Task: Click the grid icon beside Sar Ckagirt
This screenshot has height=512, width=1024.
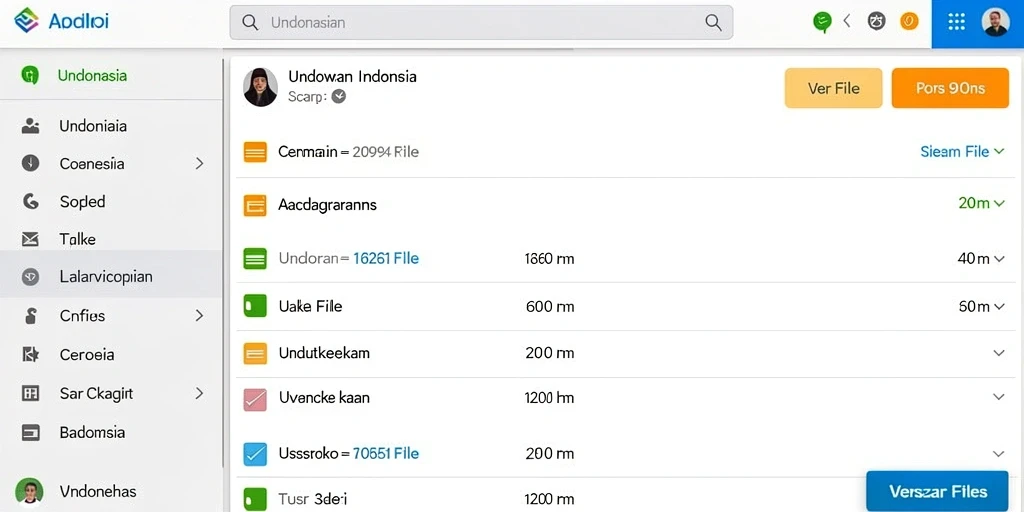Action: coord(30,393)
